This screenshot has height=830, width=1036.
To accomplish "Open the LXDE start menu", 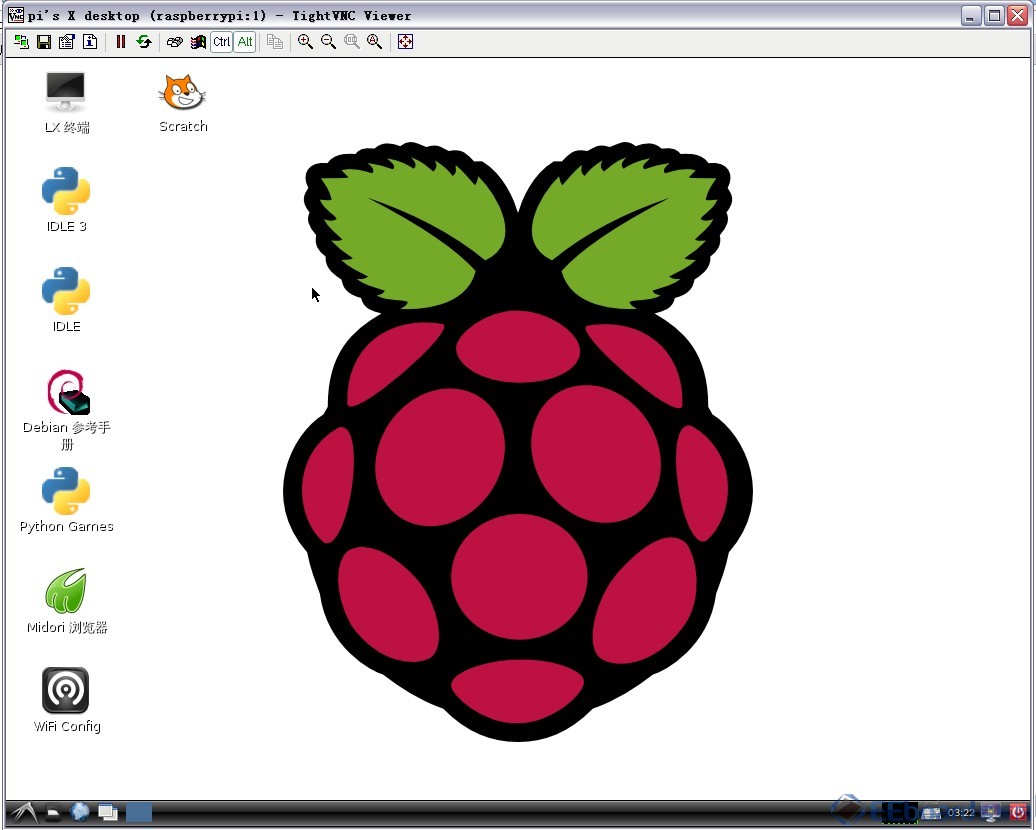I will tap(22, 812).
